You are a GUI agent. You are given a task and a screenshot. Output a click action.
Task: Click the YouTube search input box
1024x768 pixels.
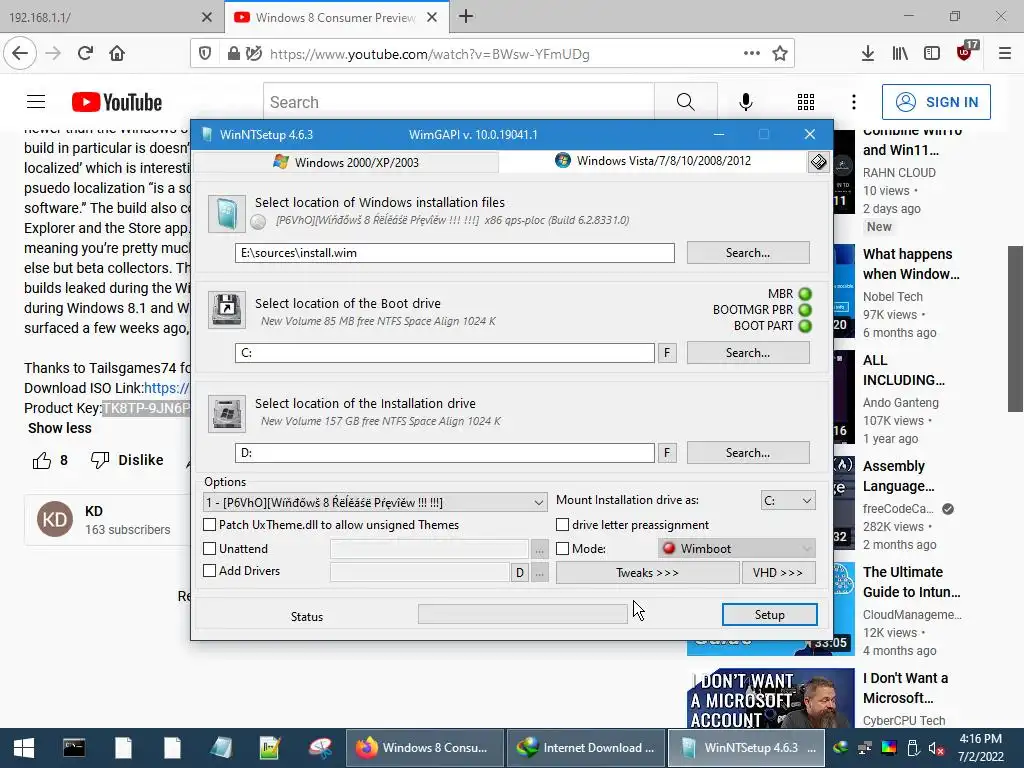pos(458,102)
